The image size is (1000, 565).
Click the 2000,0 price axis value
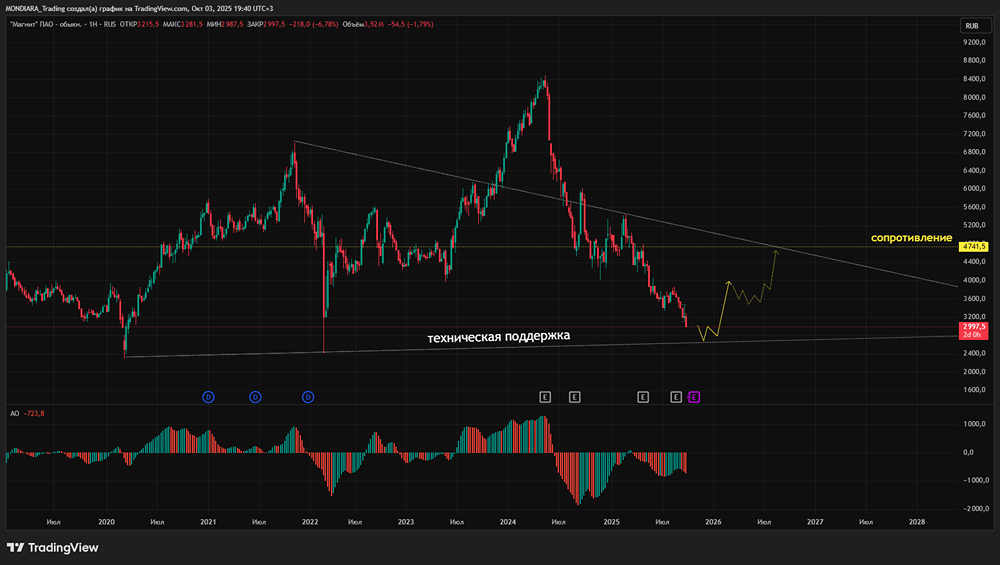coord(974,371)
